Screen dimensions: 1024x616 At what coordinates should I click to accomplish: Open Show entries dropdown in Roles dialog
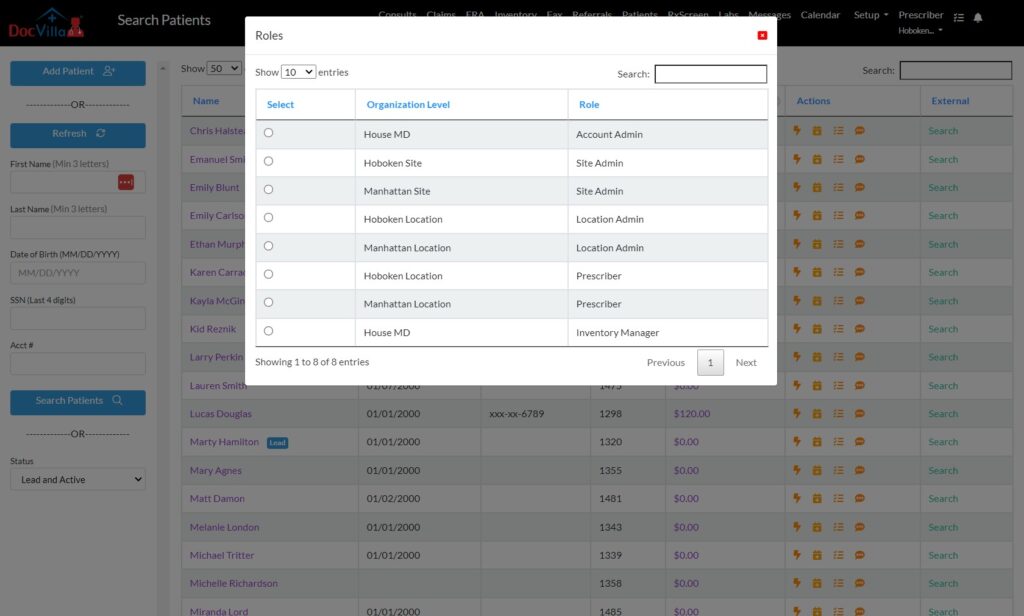point(298,72)
